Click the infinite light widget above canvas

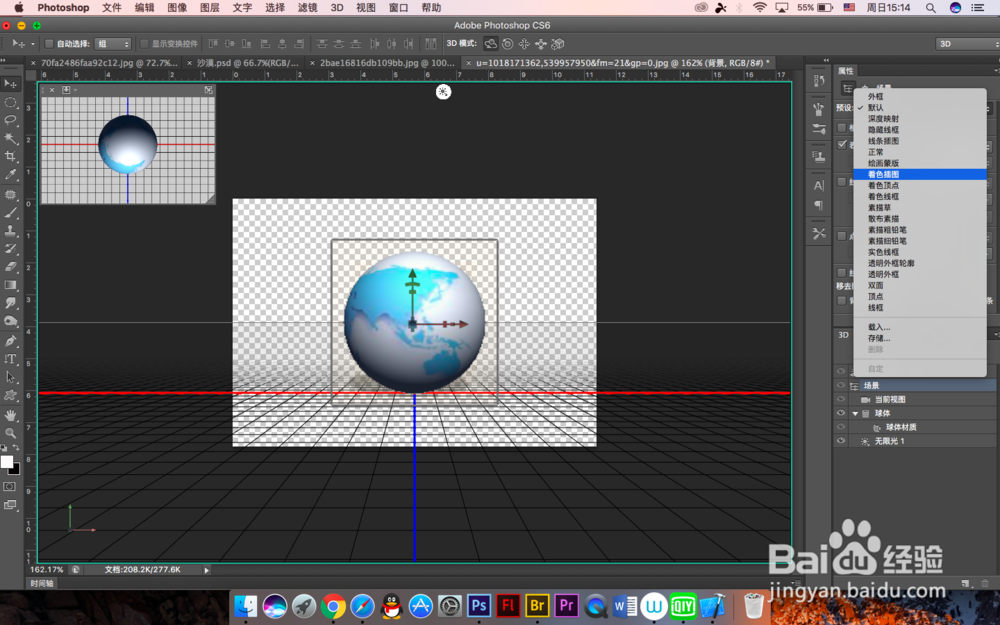[x=443, y=92]
